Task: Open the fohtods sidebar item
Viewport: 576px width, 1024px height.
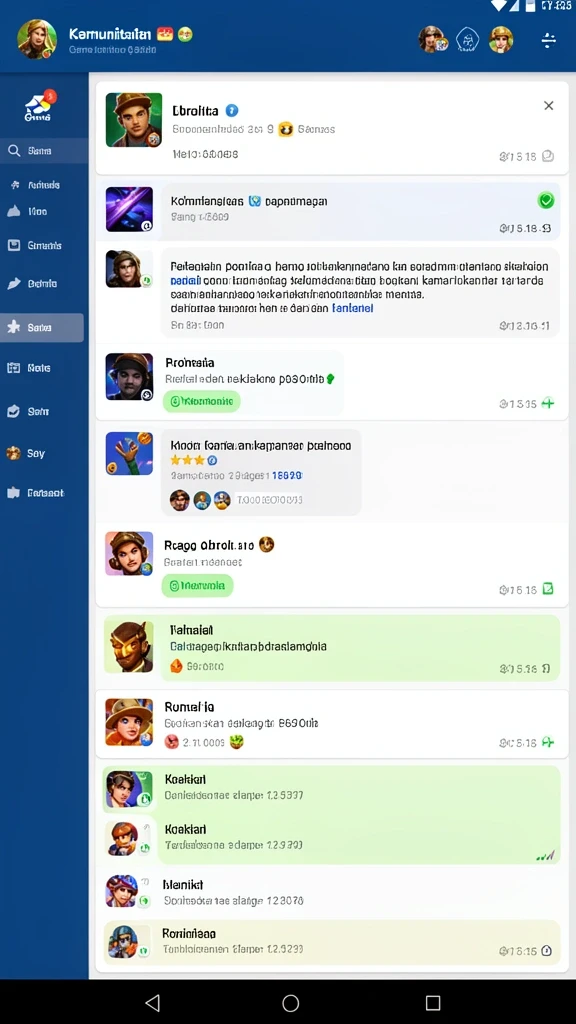Action: click(35, 185)
